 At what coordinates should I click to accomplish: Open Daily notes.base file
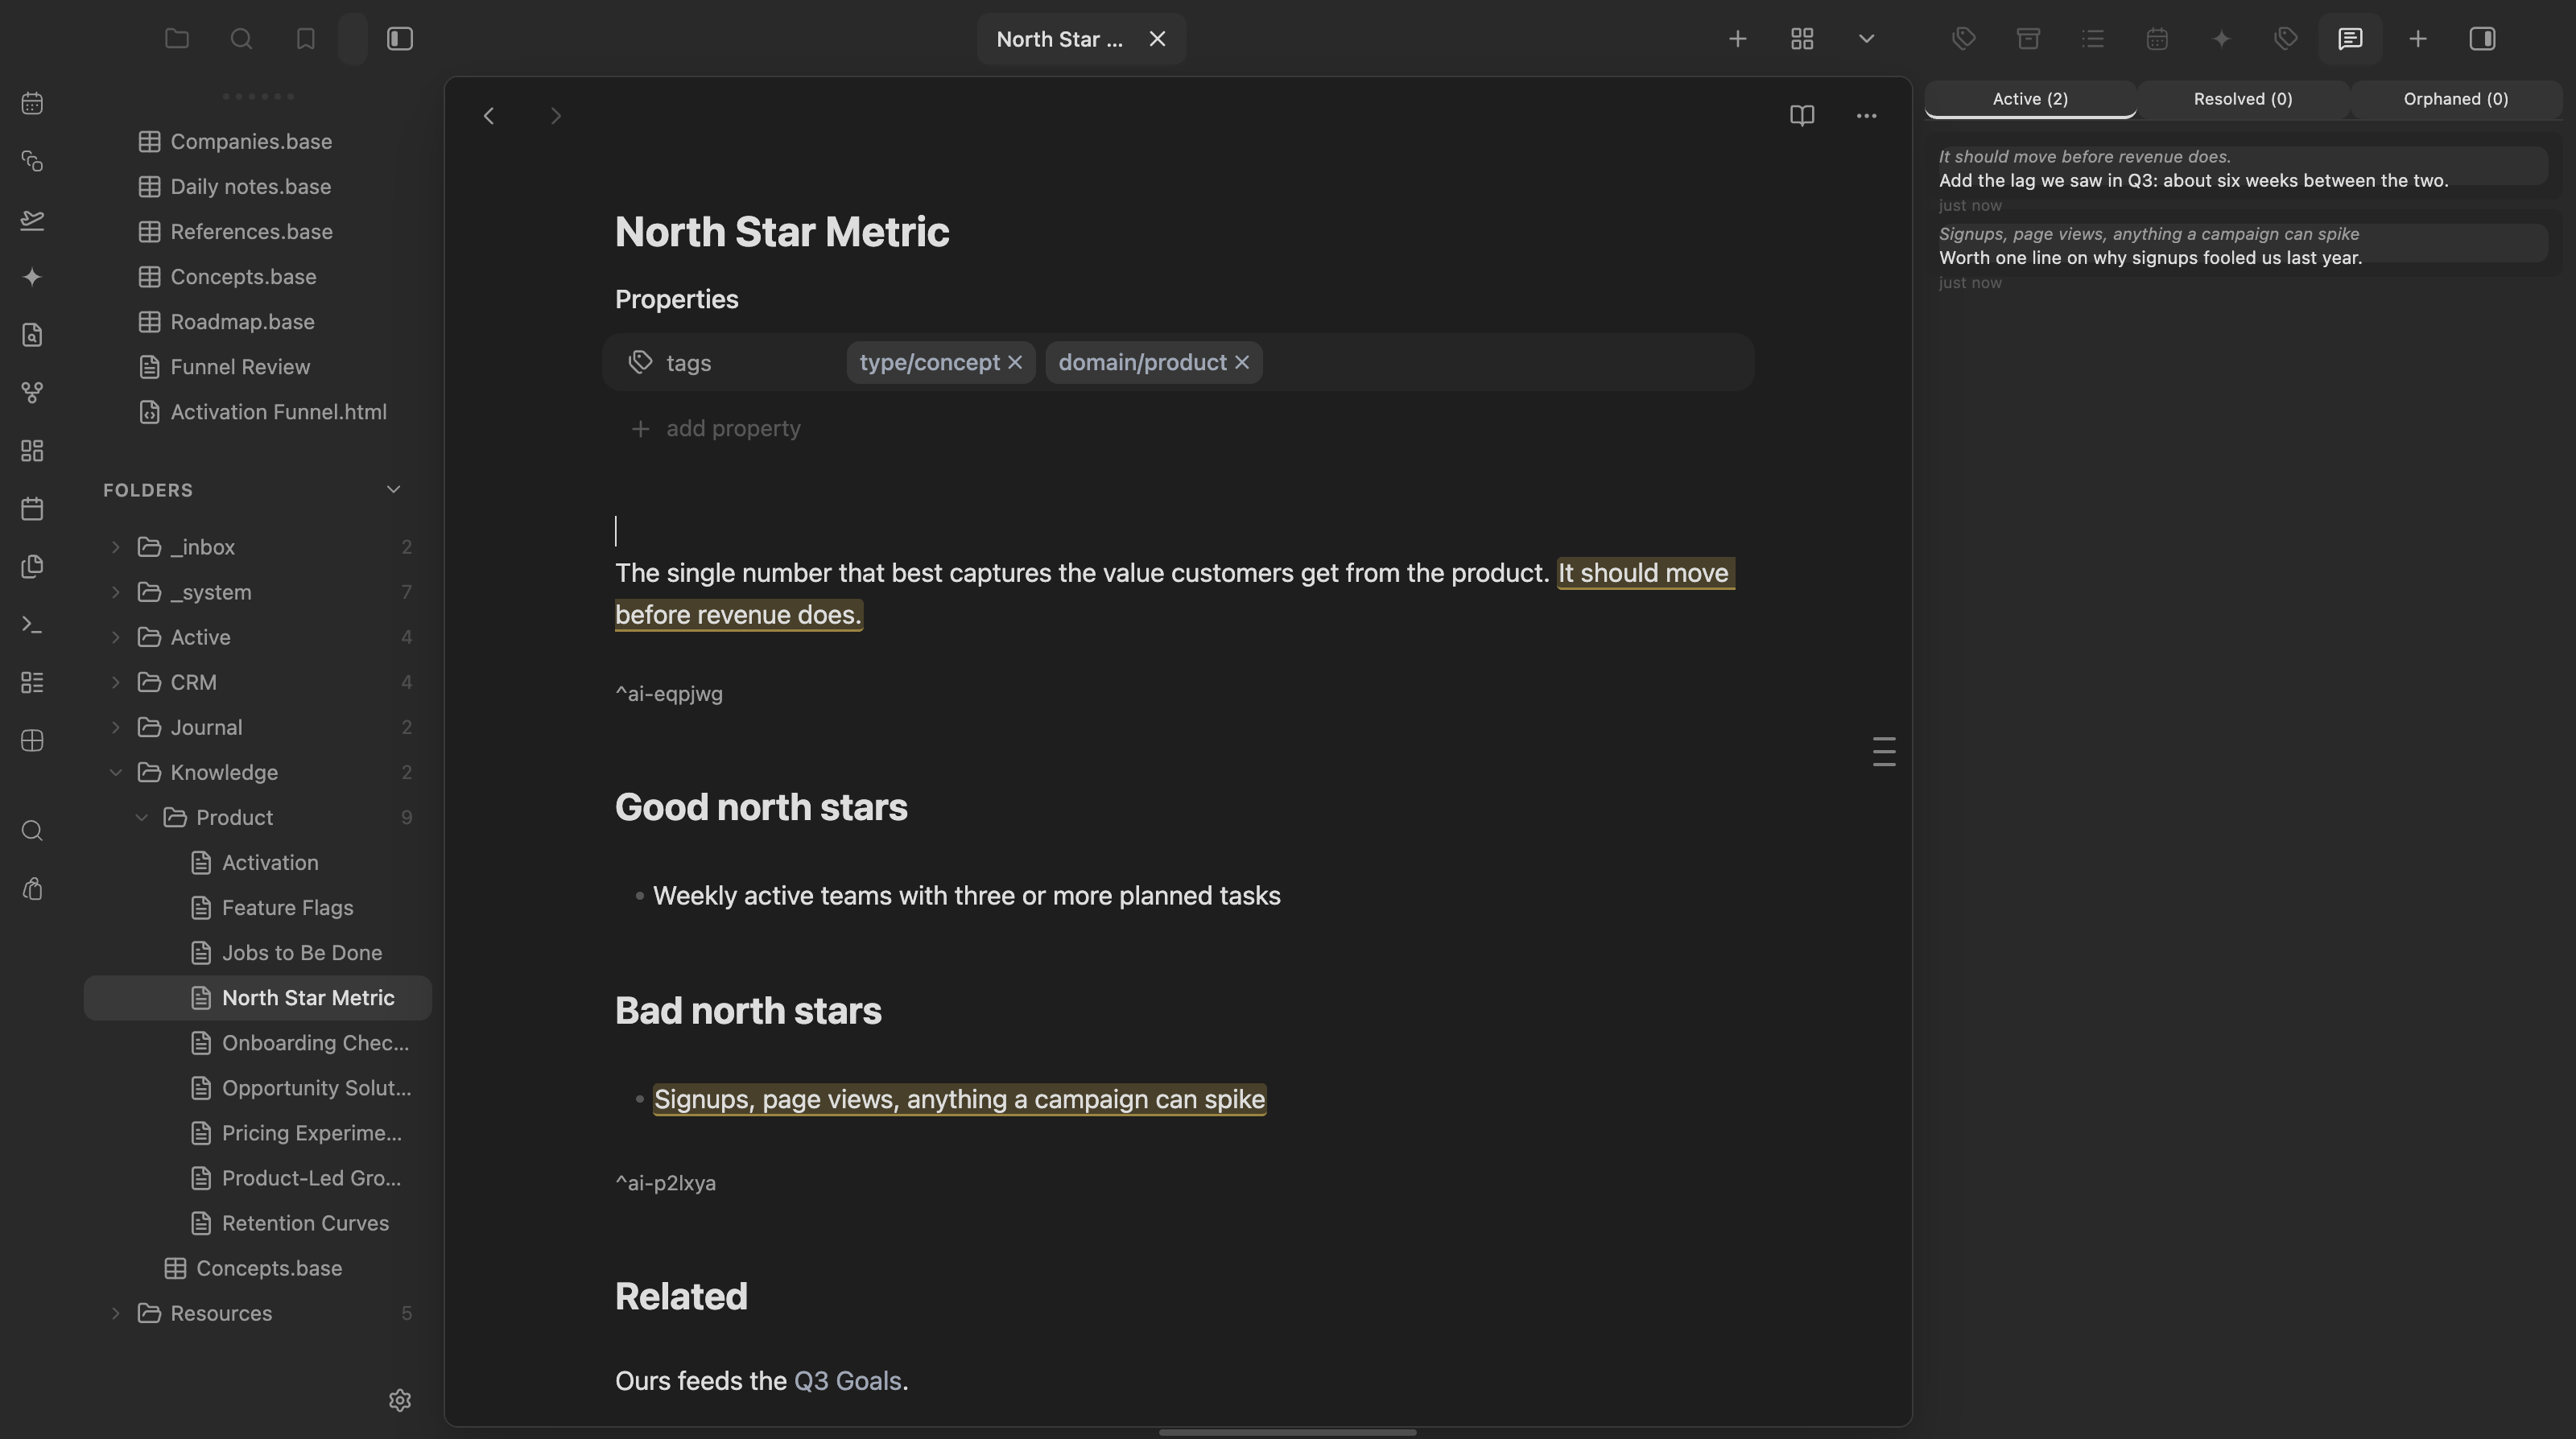[258, 187]
